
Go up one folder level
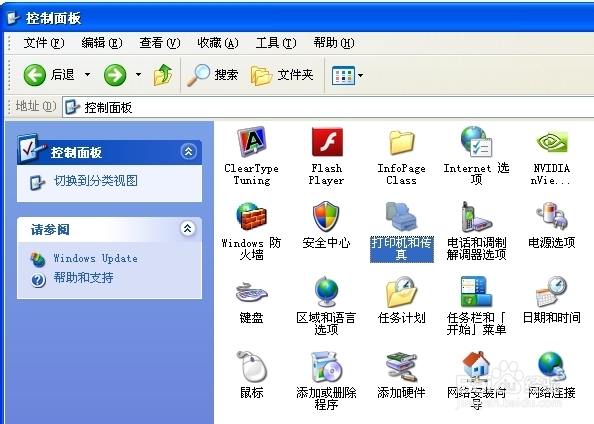(163, 75)
